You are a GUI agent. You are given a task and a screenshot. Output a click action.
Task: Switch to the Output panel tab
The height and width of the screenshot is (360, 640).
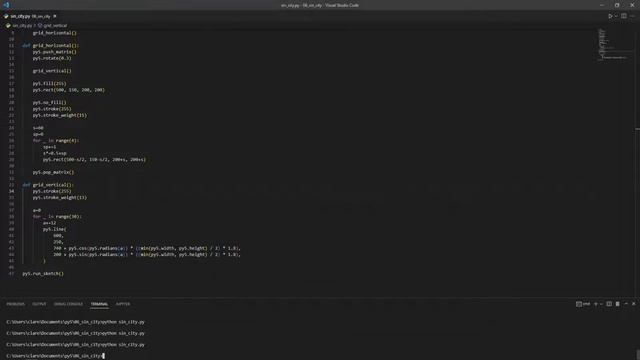tap(39, 304)
